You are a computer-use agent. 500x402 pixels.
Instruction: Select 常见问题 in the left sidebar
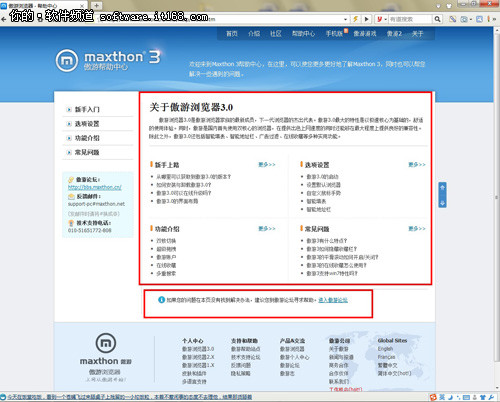[x=87, y=152]
